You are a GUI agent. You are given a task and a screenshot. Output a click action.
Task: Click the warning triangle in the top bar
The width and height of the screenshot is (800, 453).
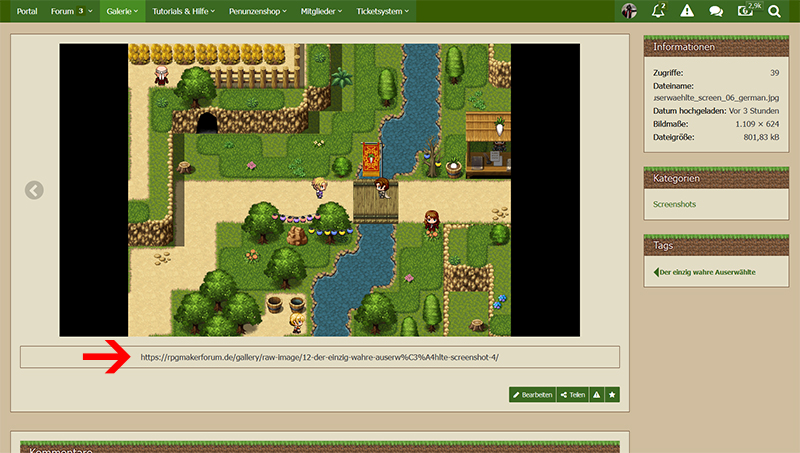coord(687,11)
